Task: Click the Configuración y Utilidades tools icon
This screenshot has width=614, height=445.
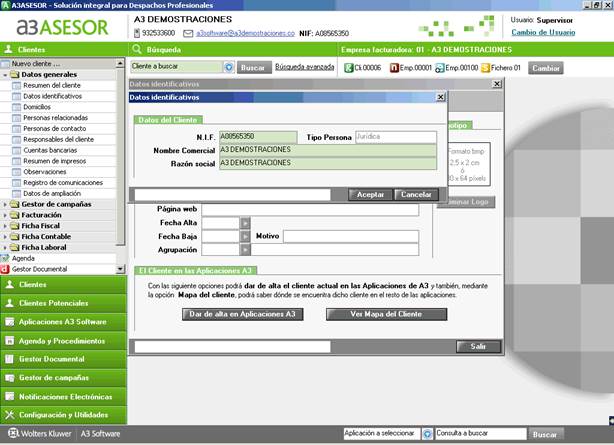Action: pos(10,414)
